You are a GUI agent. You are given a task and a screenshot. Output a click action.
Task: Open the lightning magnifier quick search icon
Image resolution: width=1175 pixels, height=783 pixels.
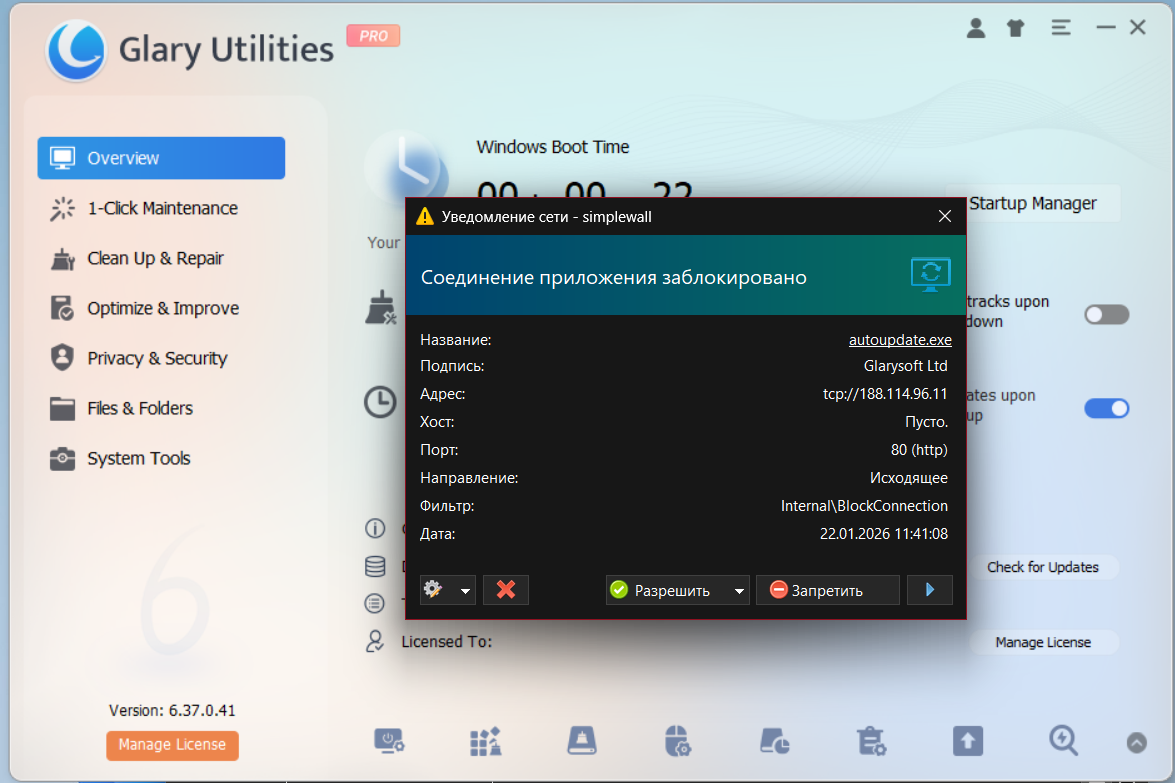click(x=1063, y=741)
